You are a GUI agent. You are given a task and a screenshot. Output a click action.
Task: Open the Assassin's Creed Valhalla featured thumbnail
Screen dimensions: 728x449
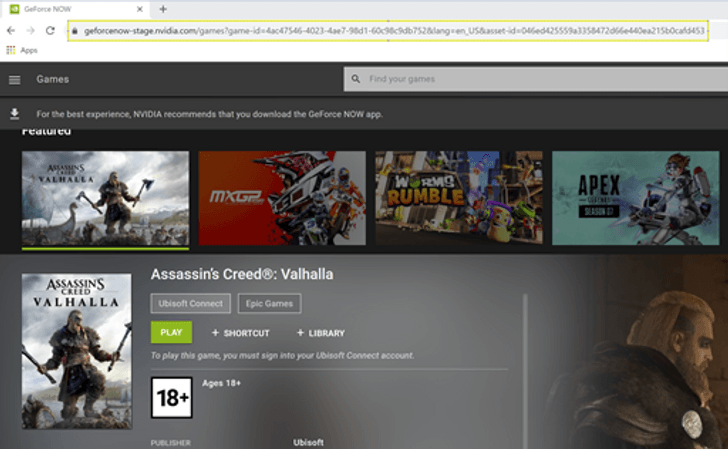click(105, 198)
